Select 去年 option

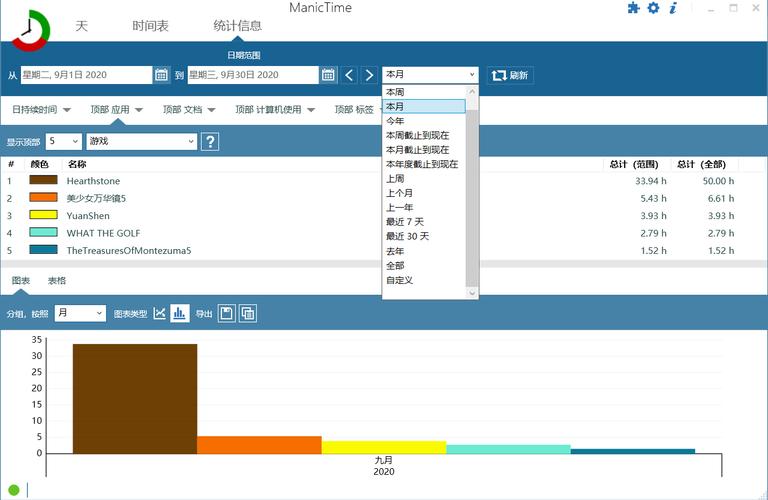[x=424, y=251]
